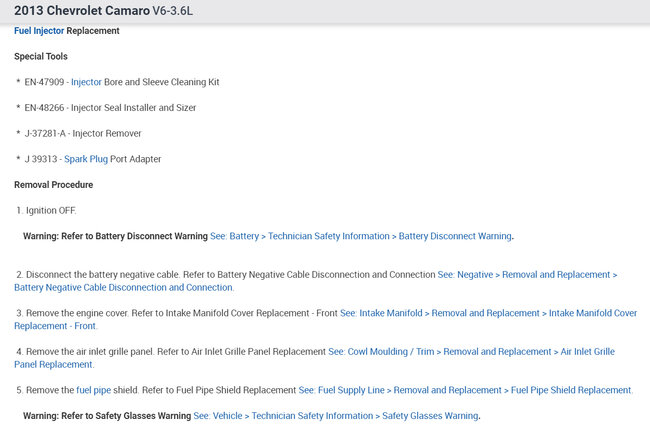This screenshot has width=650, height=439.
Task: Open Fuel Supply Line Shield Replacement link
Action: click(465, 390)
